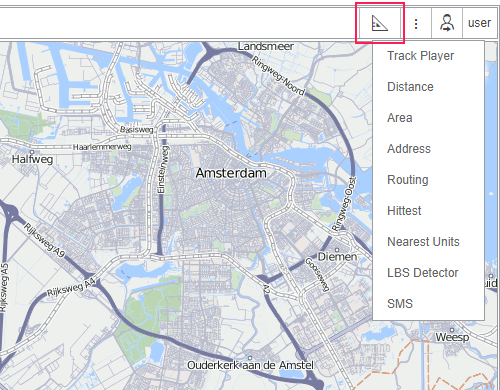Click the user logout person icon

pos(447,23)
